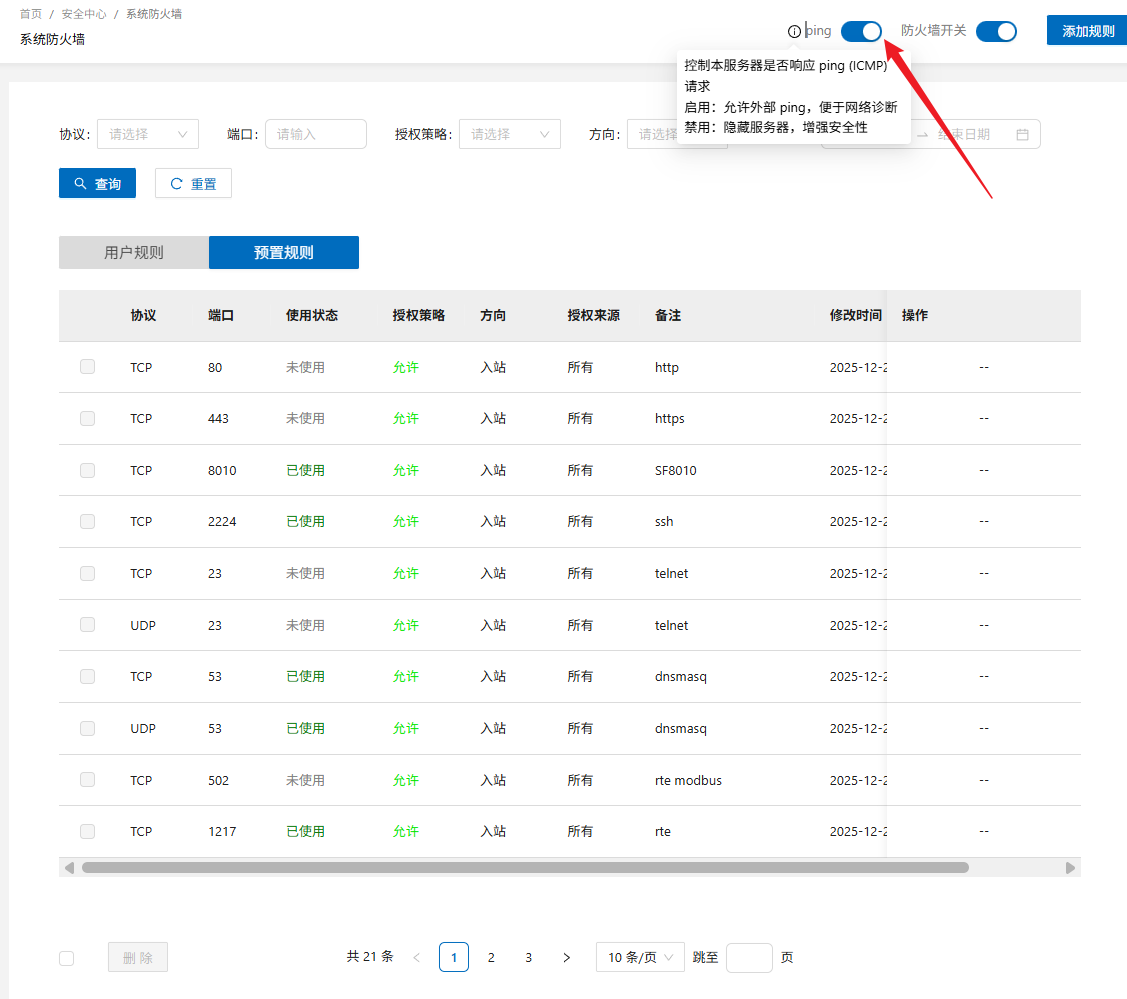The image size is (1127, 999).
Task: Open the 10 条/页 page size dropdown
Action: (x=640, y=957)
